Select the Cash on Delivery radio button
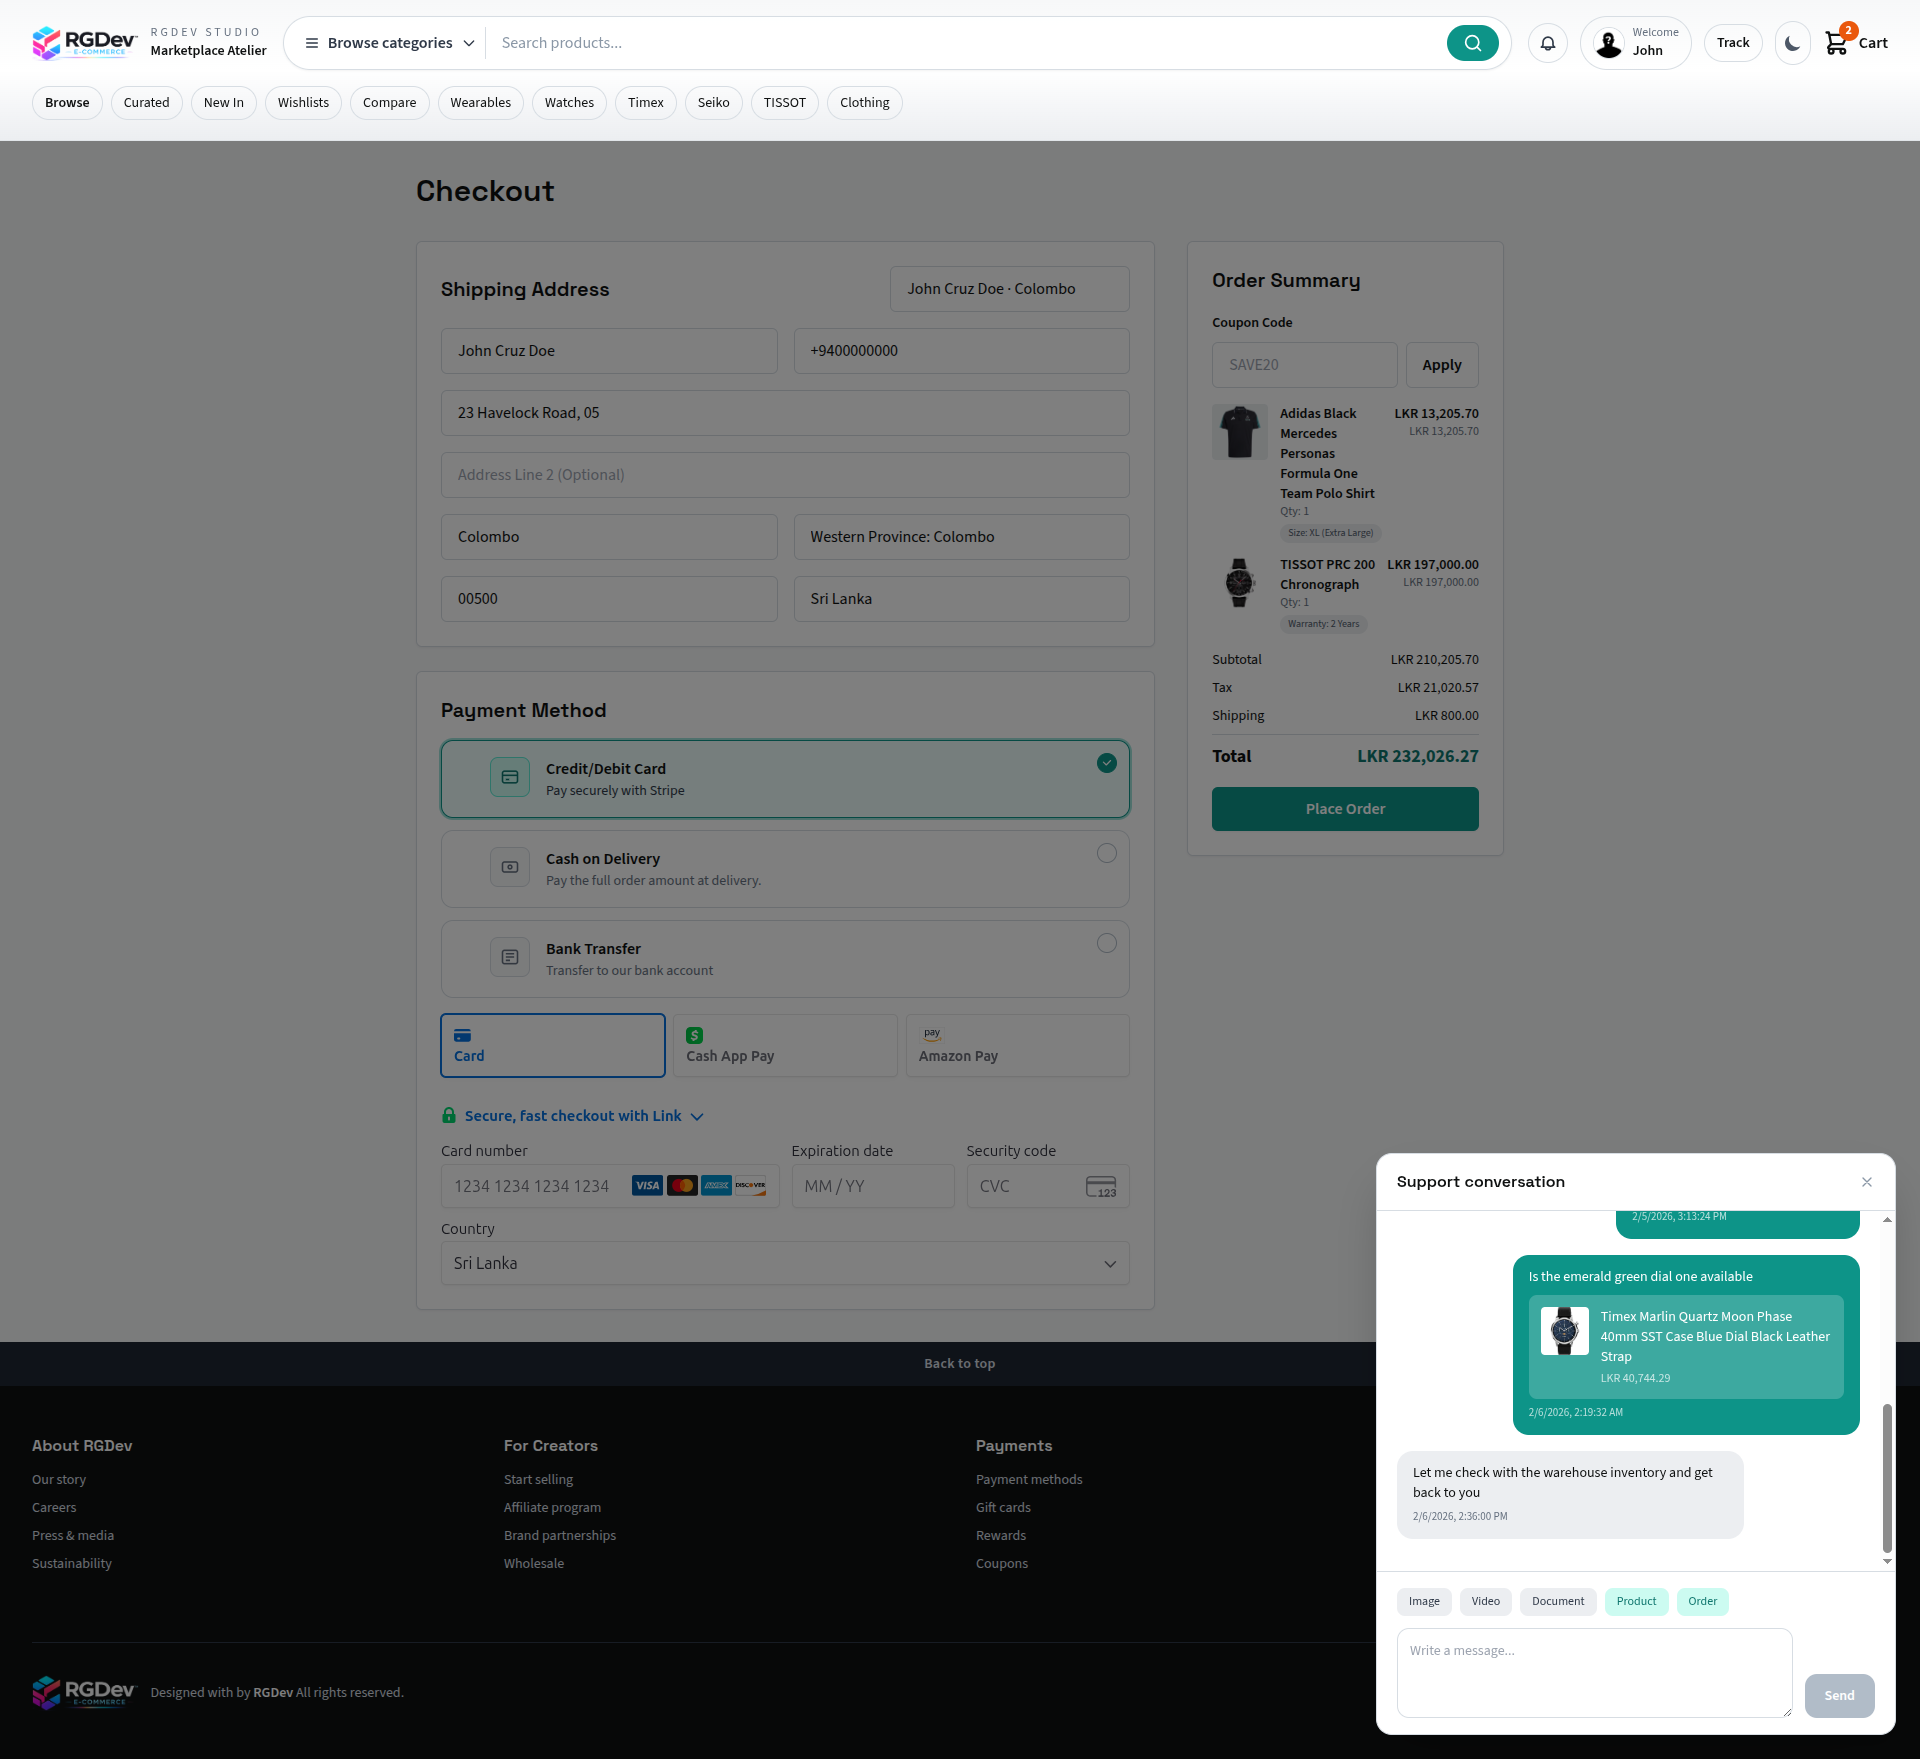This screenshot has height=1759, width=1920. point(1106,853)
